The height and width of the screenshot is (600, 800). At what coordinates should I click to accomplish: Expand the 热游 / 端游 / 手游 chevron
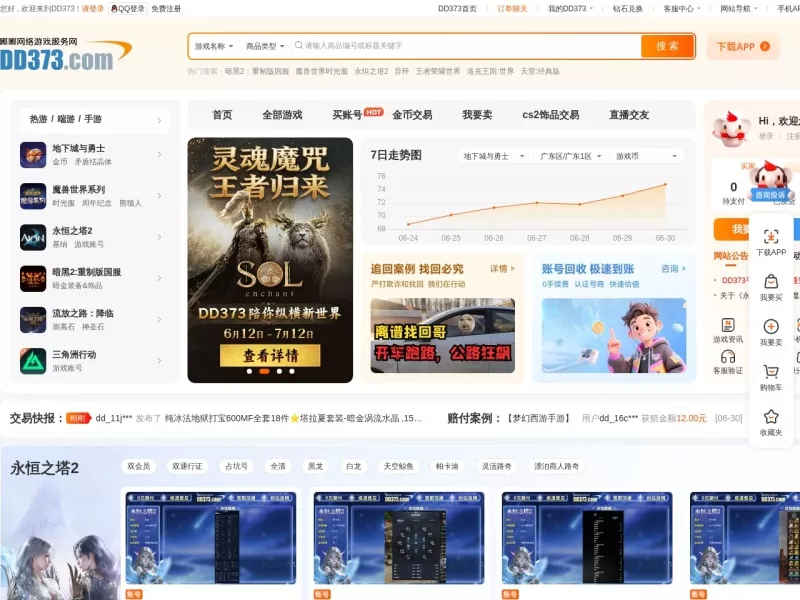point(159,120)
